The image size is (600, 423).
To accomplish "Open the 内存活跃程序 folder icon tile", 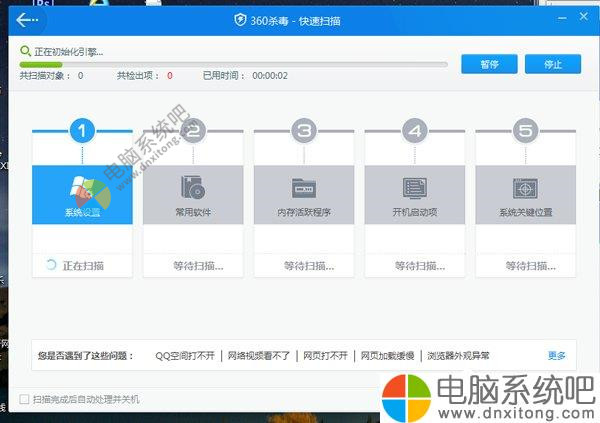I will click(304, 194).
